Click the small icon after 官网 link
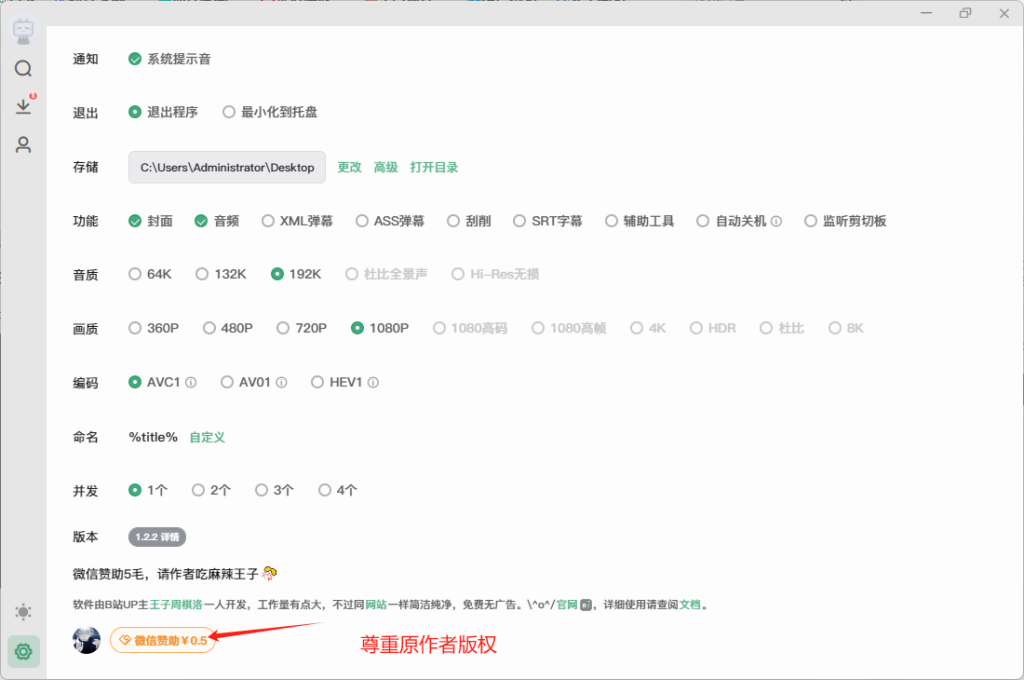The width and height of the screenshot is (1024, 680). click(586, 605)
